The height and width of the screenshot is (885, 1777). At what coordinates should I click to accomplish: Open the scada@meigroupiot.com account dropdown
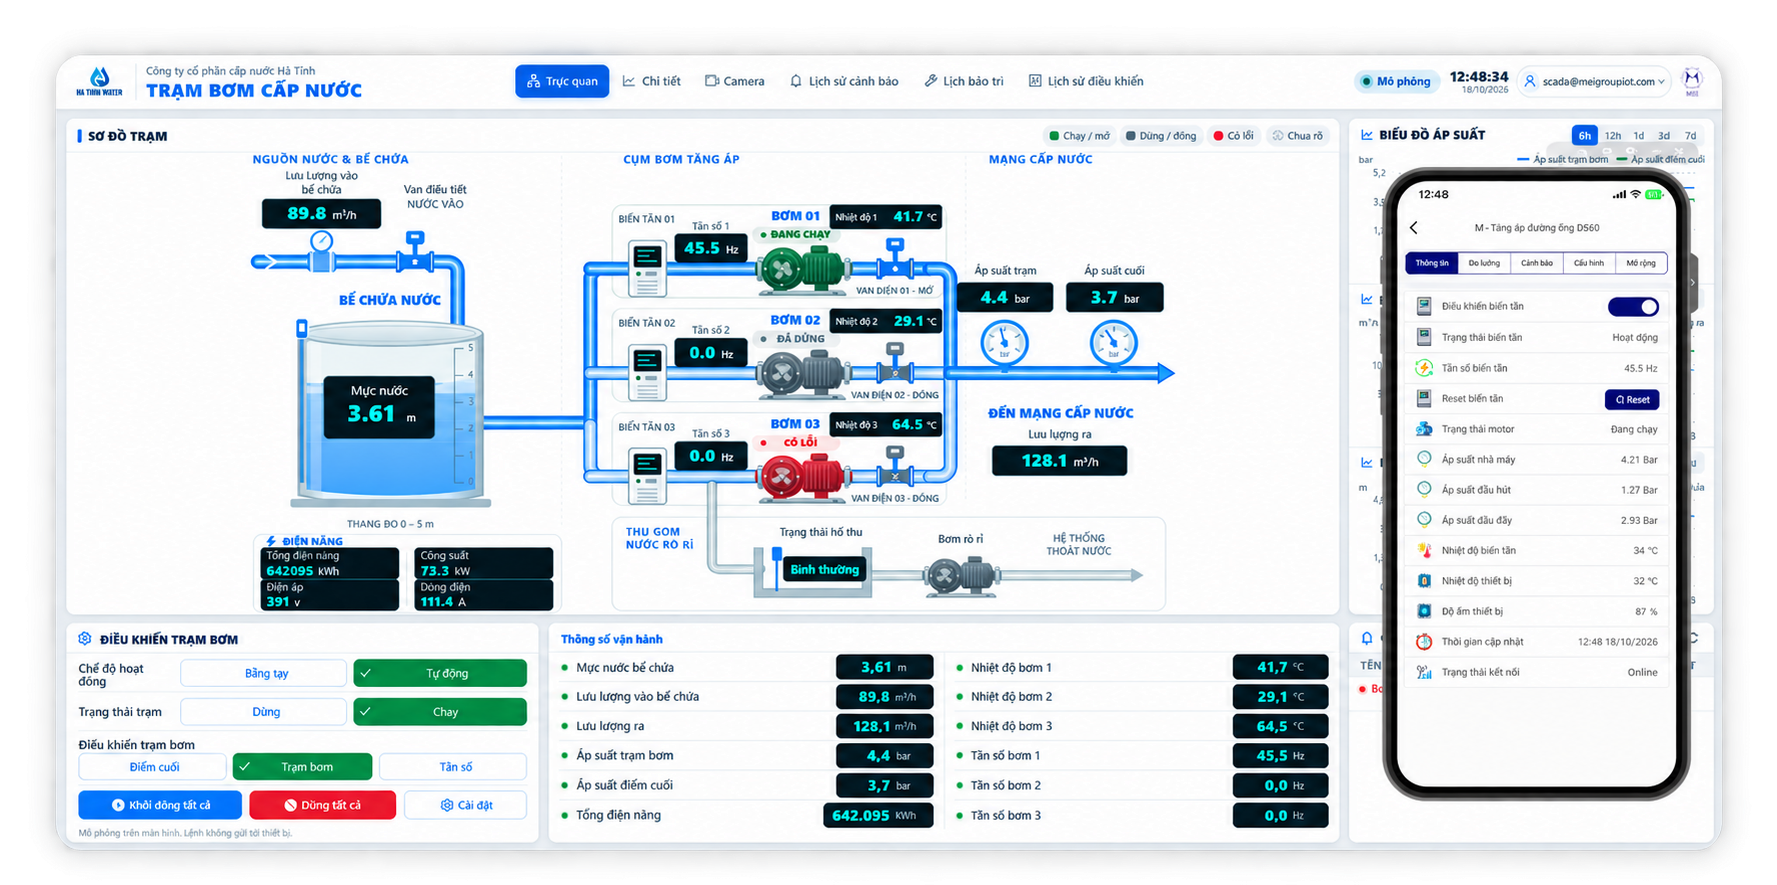tap(1594, 82)
